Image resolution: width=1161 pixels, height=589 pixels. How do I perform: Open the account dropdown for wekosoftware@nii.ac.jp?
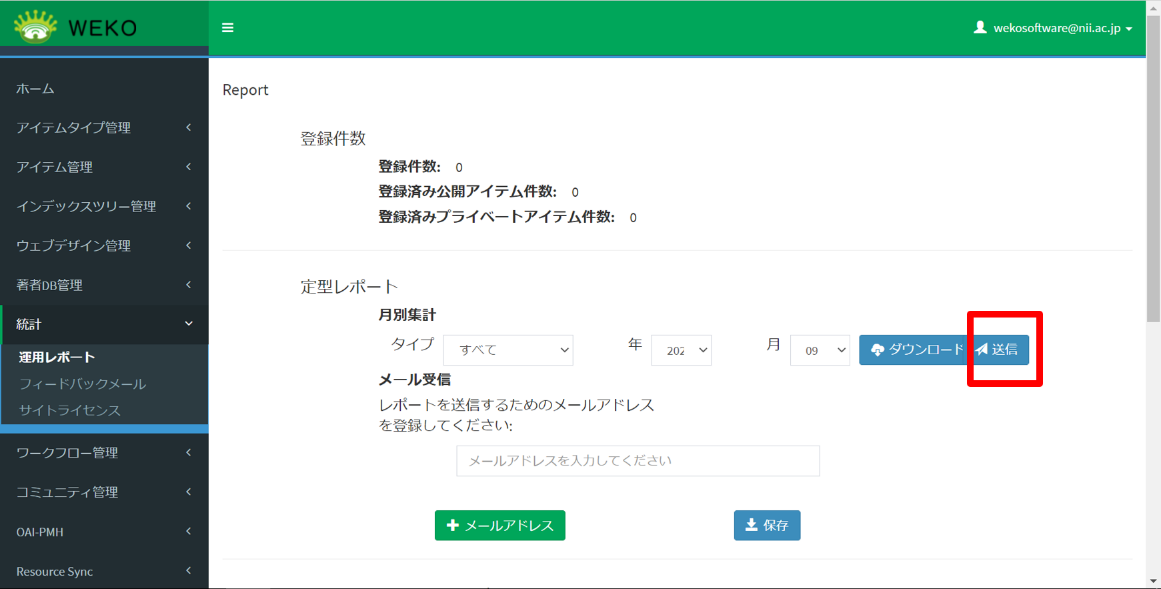1055,29
